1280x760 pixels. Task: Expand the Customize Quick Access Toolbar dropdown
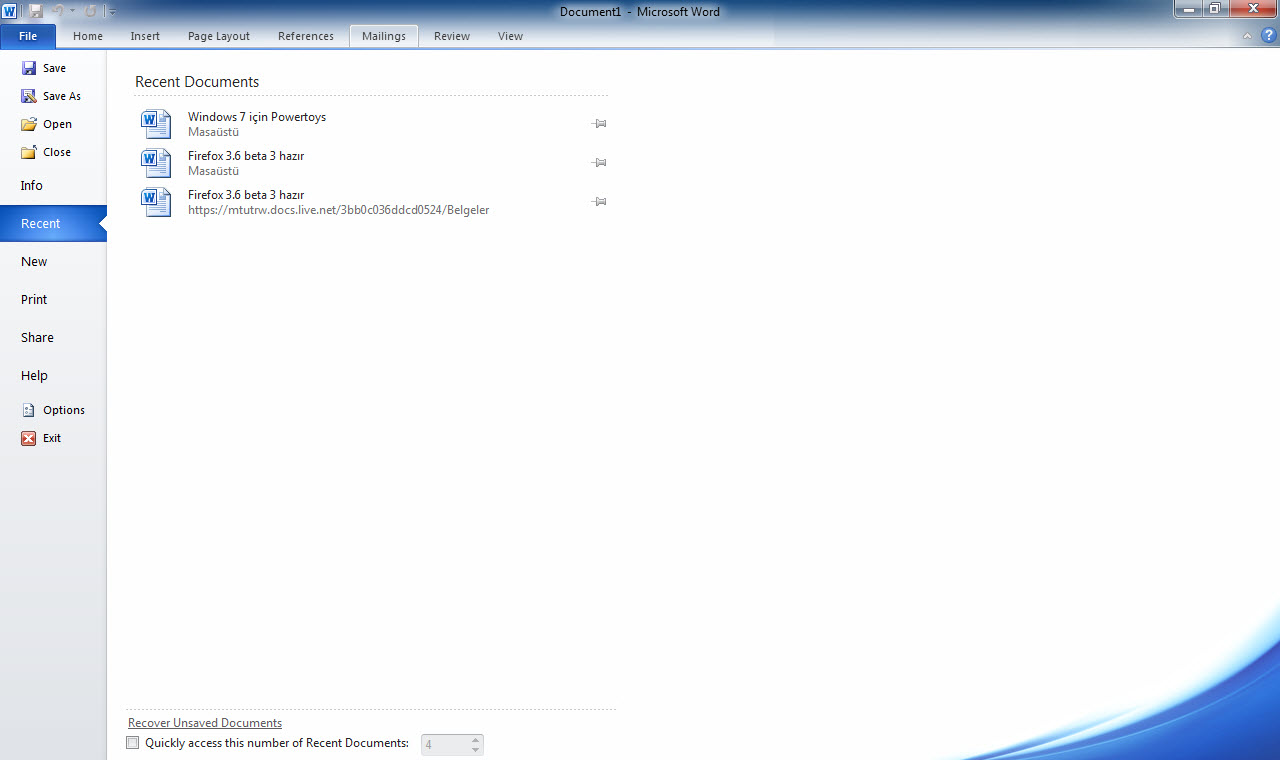coord(113,12)
